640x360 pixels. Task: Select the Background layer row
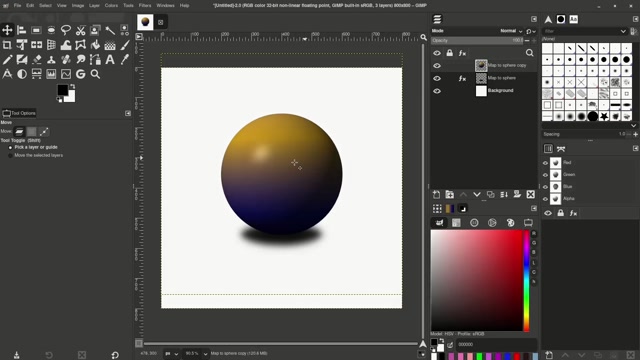click(x=484, y=91)
